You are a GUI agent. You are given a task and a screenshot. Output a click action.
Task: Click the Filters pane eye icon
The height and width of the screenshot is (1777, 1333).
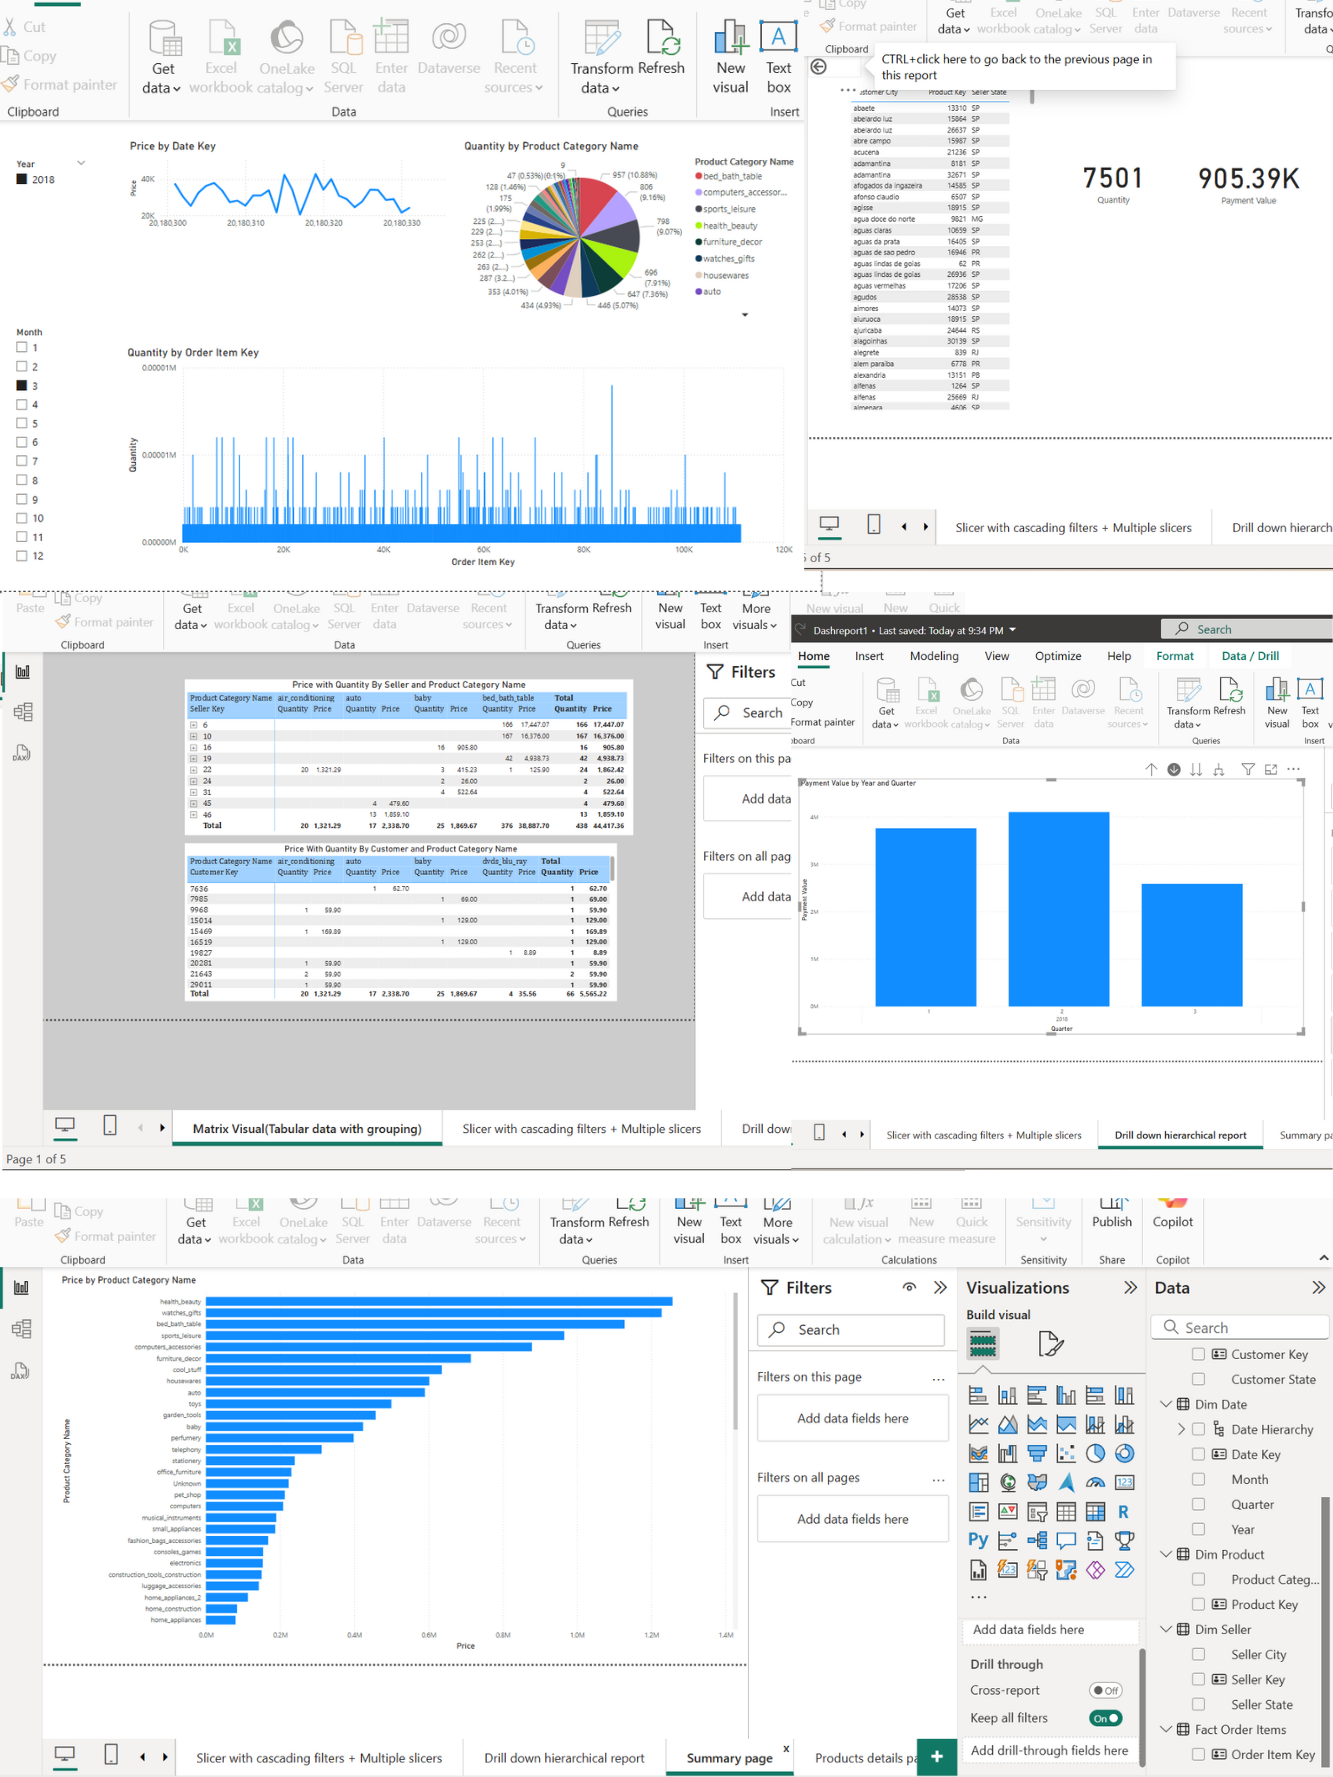[909, 1288]
